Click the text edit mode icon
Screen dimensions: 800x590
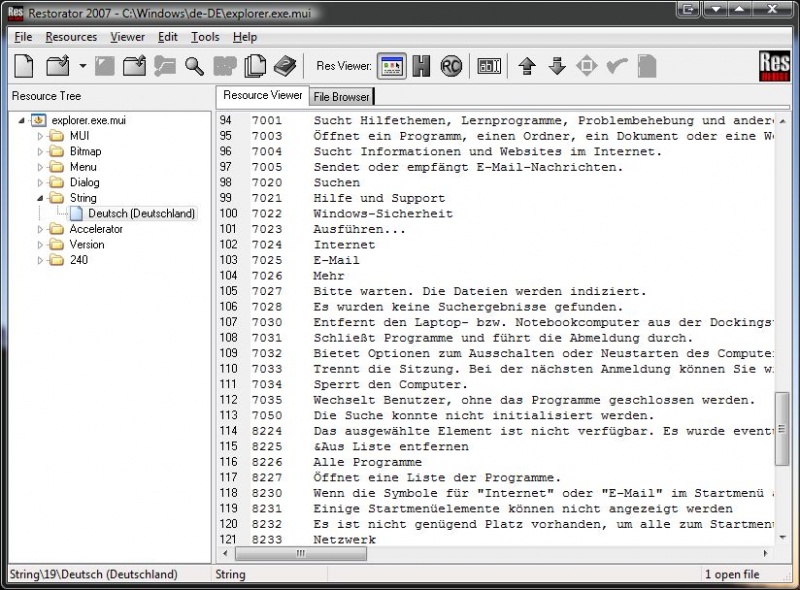pos(489,66)
